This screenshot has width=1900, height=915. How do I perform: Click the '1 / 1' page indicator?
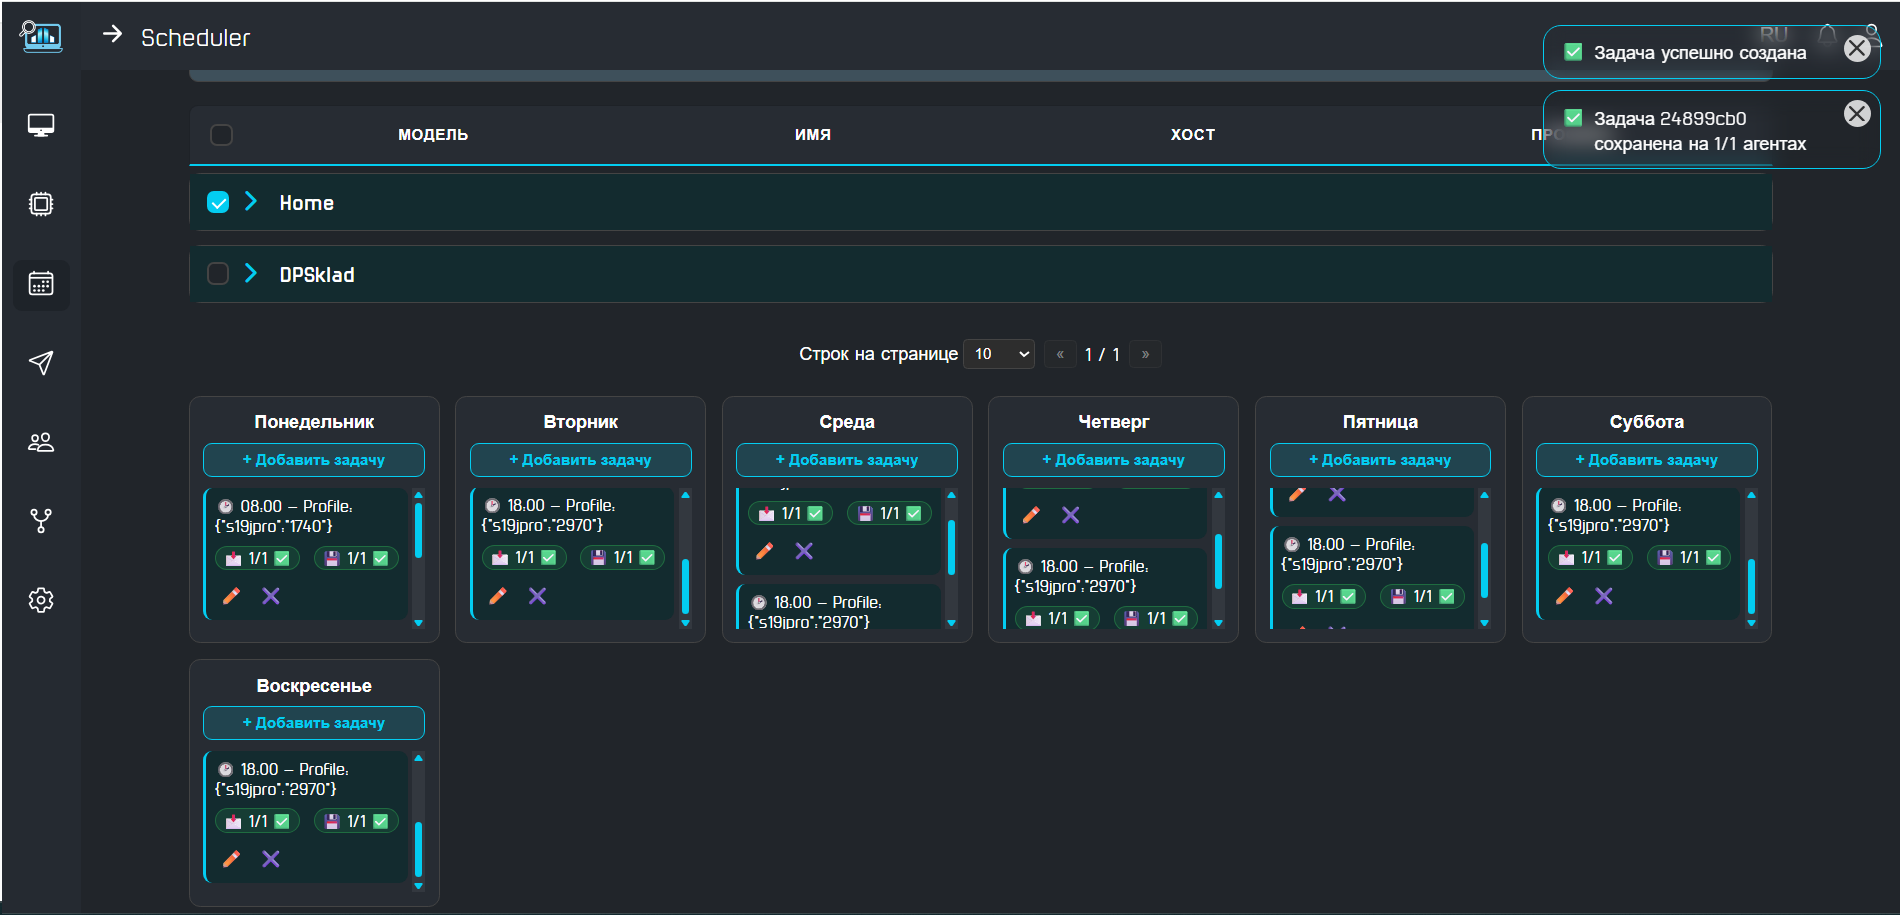[1102, 354]
